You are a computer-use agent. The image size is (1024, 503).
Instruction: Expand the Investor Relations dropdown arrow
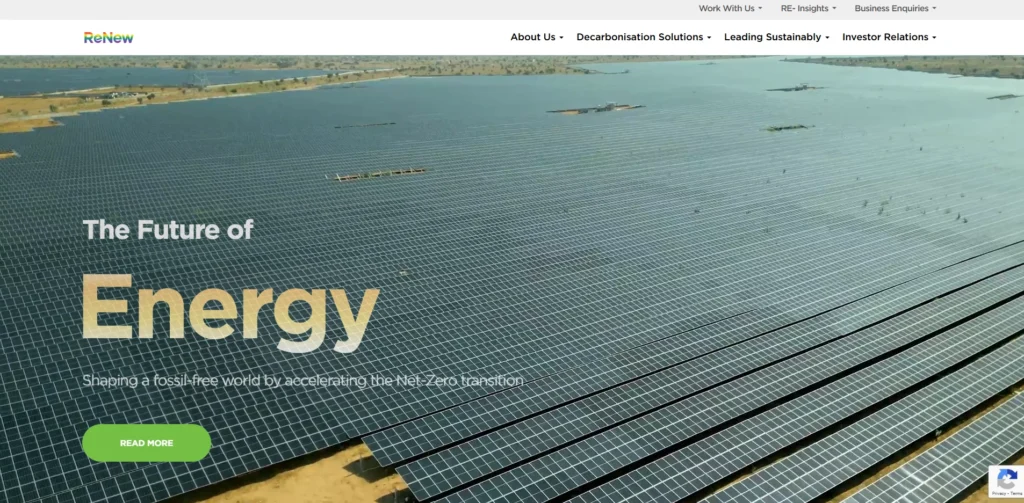click(934, 38)
